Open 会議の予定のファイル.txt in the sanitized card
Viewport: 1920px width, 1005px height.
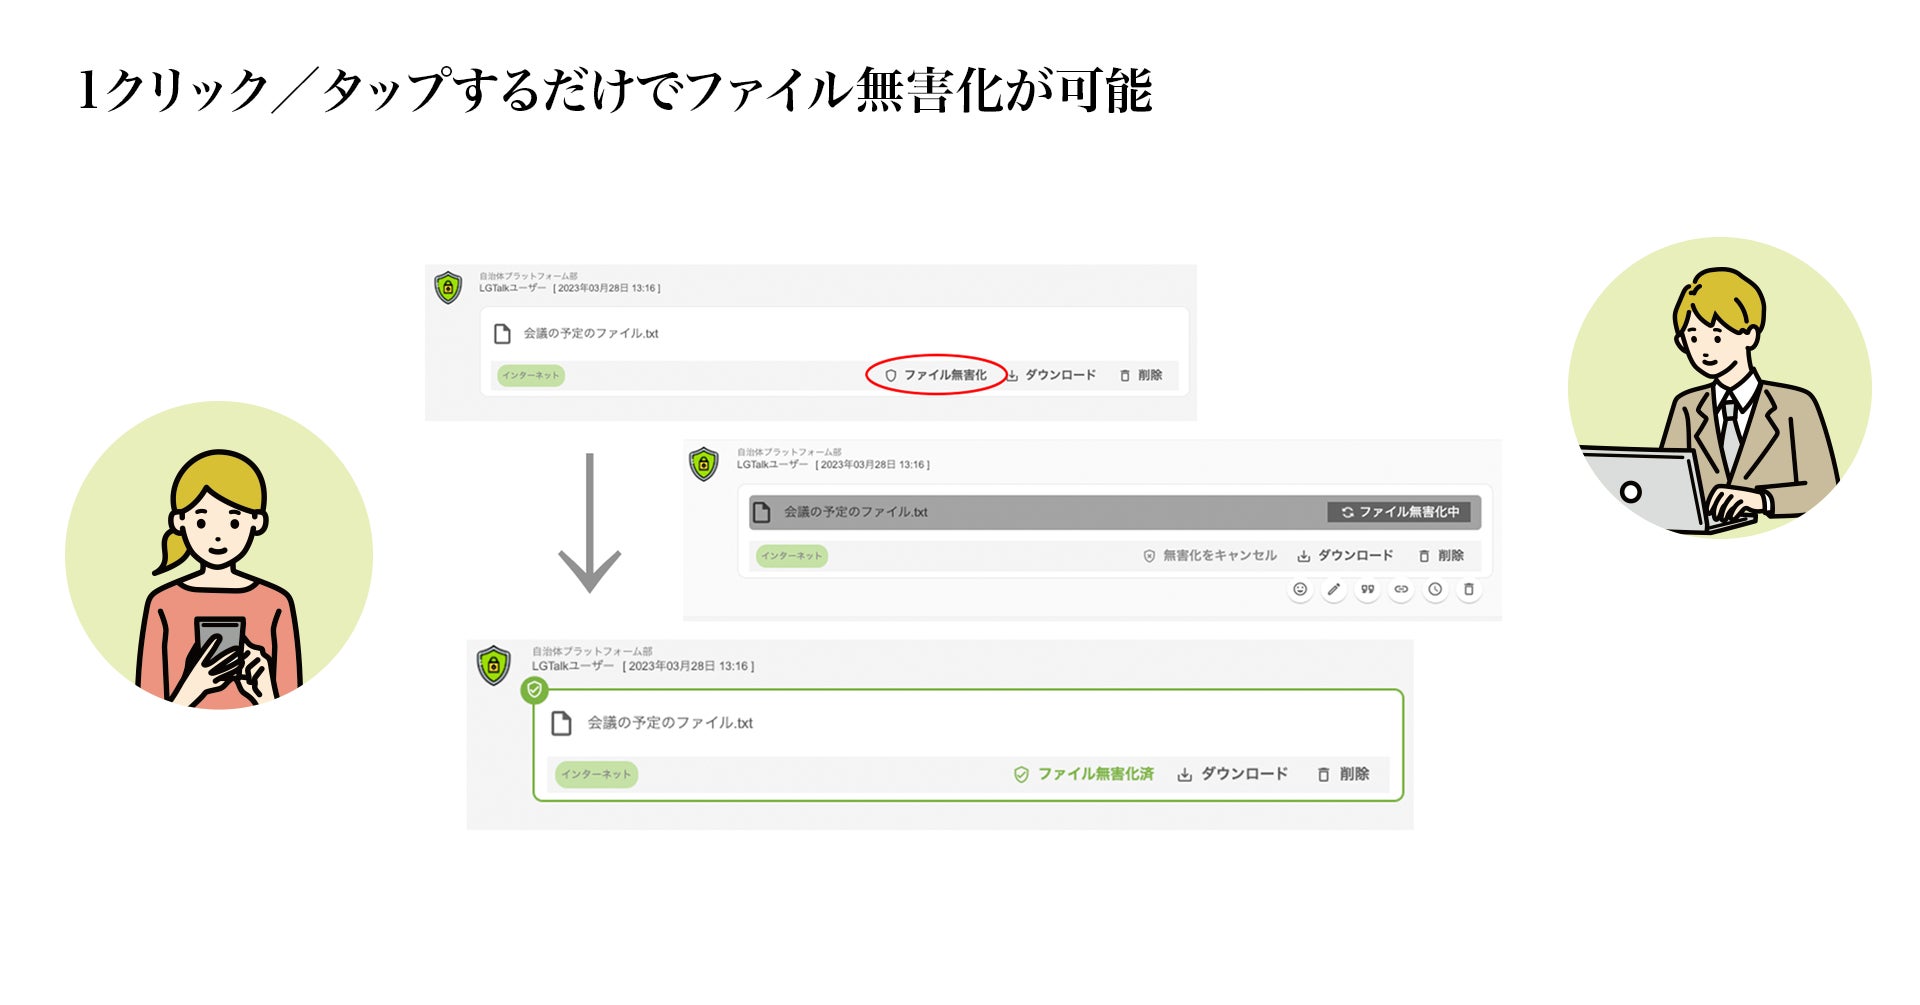pos(670,723)
